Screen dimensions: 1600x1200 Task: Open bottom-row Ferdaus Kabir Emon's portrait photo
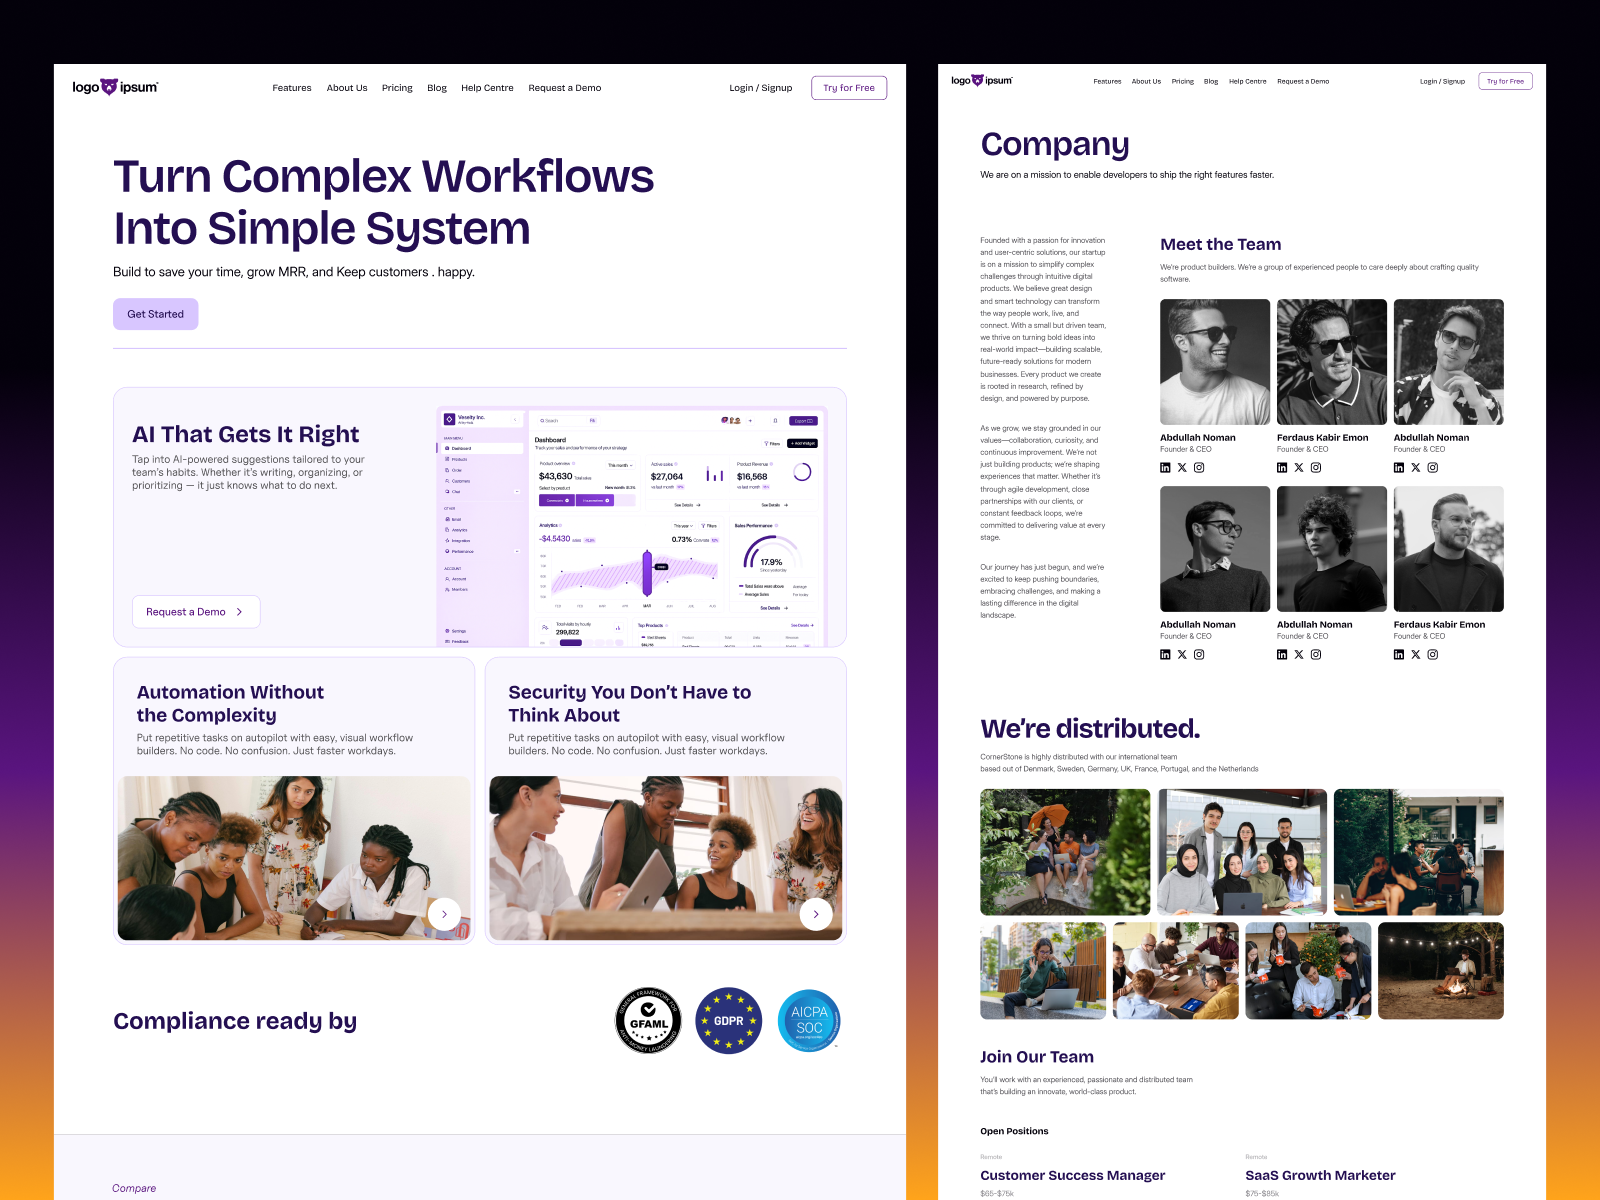click(1449, 549)
